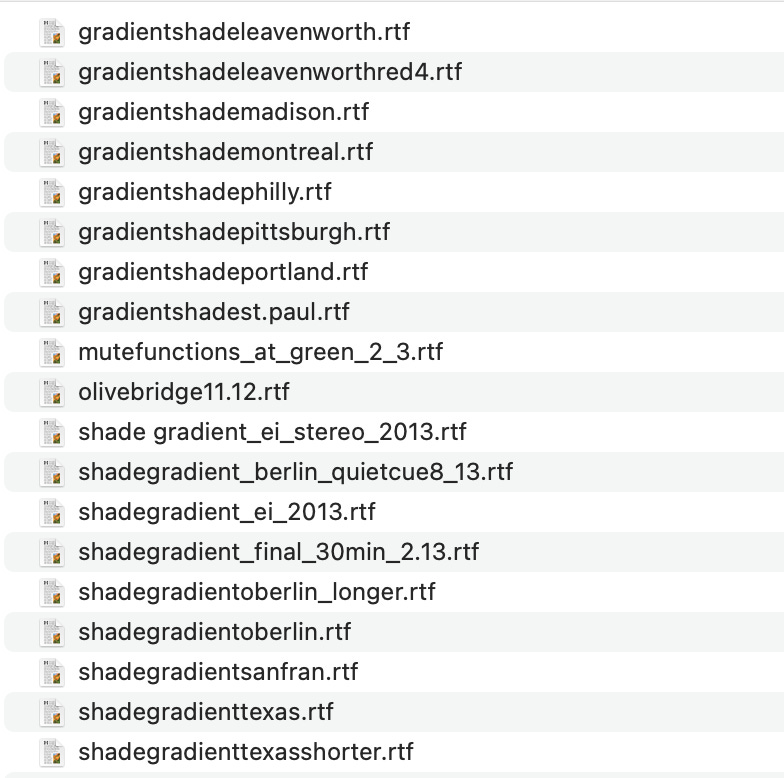Select the file name gradientshadepittsburgh.rtf
Viewport: 784px width, 778px height.
[234, 232]
